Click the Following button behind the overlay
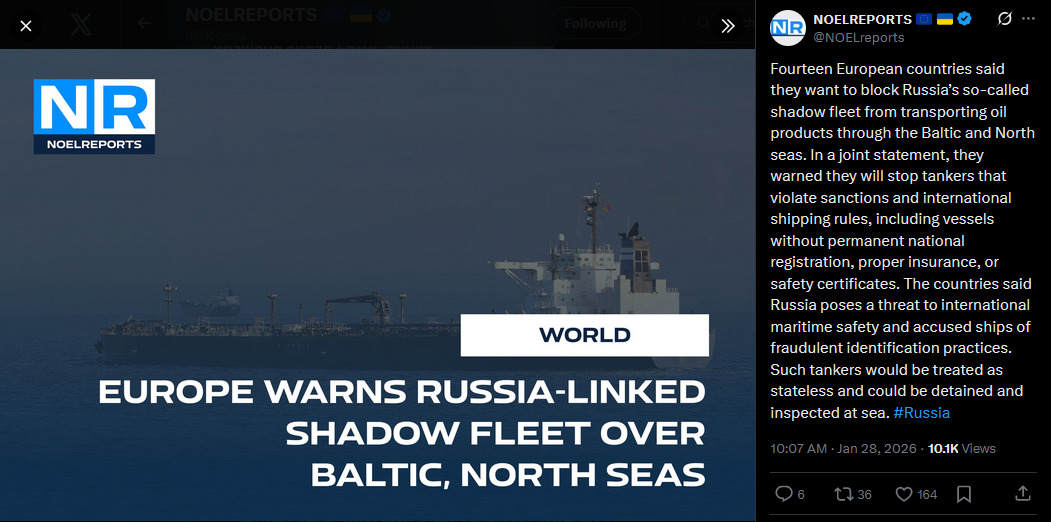The height and width of the screenshot is (522, 1051). pyautogui.click(x=595, y=23)
